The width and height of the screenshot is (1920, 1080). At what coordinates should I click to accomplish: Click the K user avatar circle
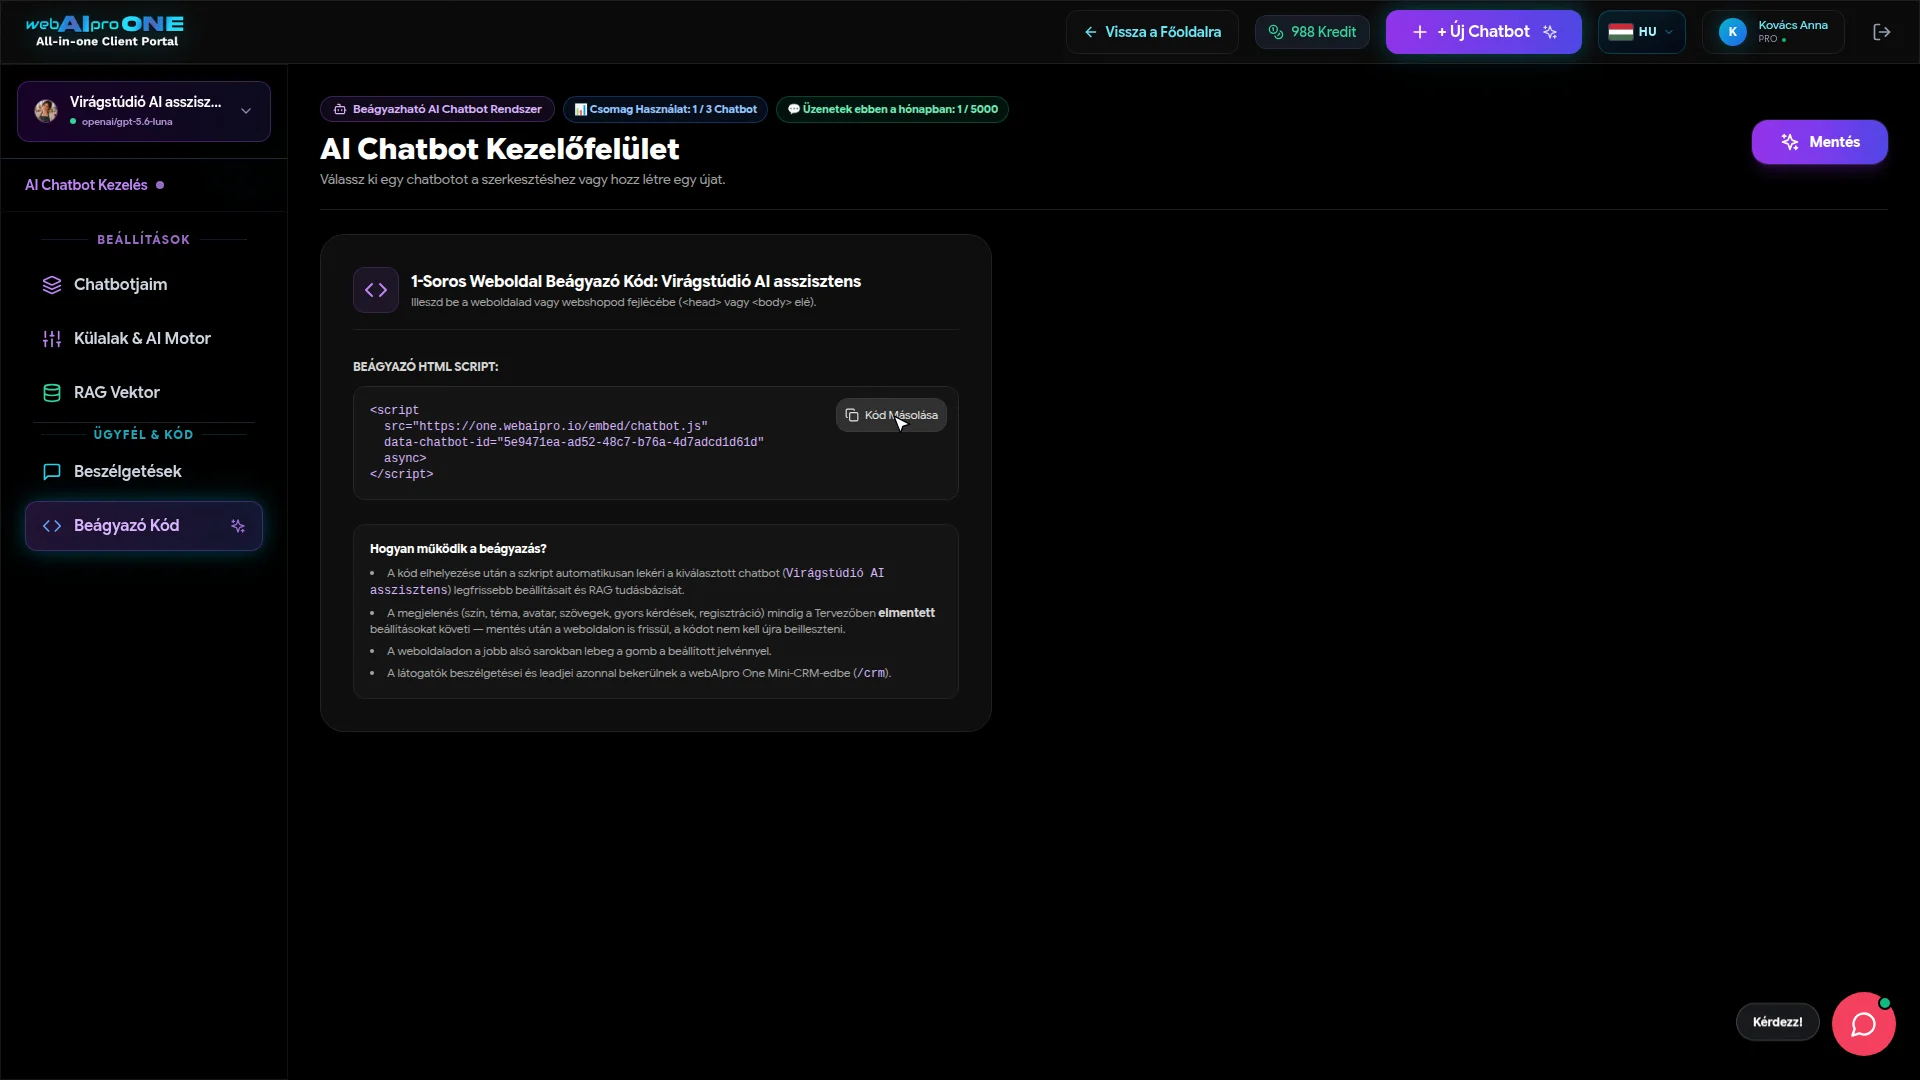click(1732, 32)
